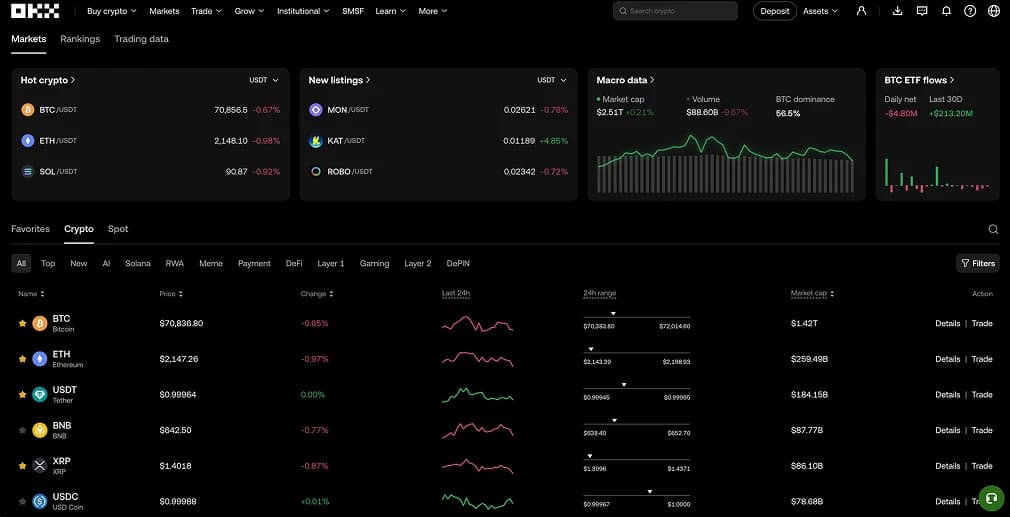
Task: Open the Markets link in top navigation
Action: [164, 11]
